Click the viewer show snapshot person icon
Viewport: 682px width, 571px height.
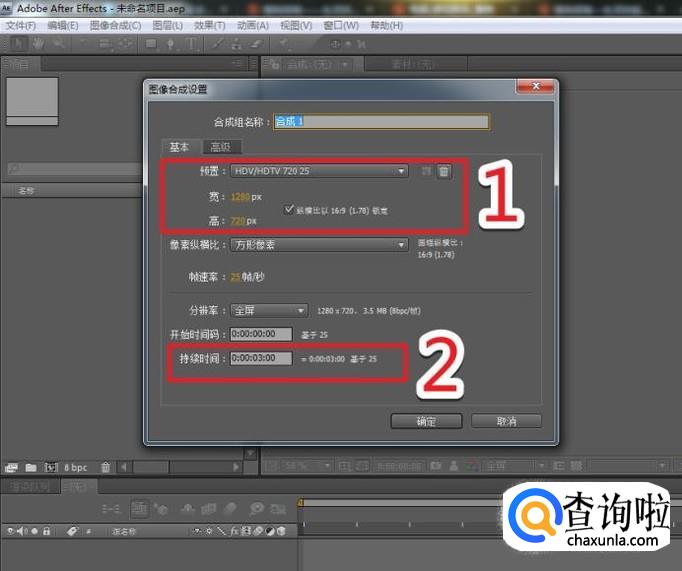[454, 466]
